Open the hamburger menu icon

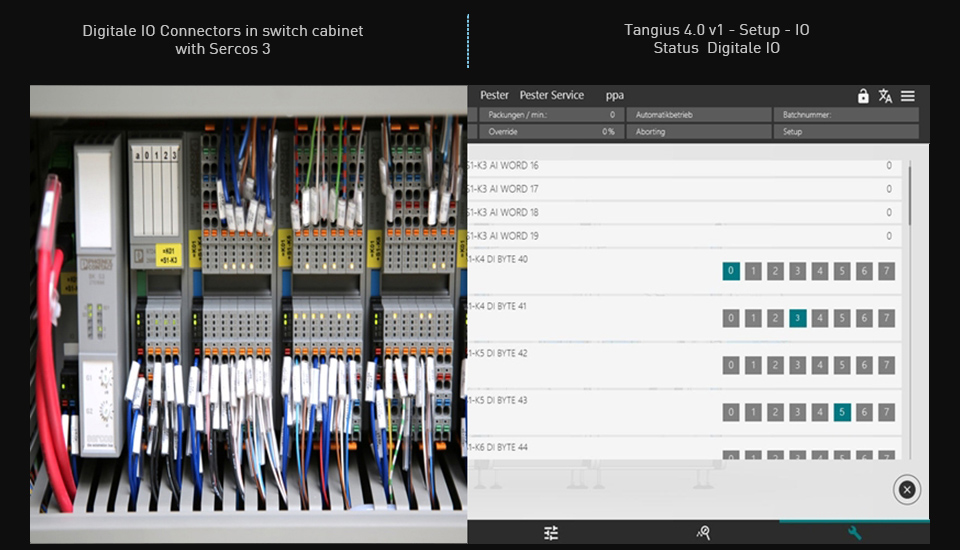(x=908, y=96)
